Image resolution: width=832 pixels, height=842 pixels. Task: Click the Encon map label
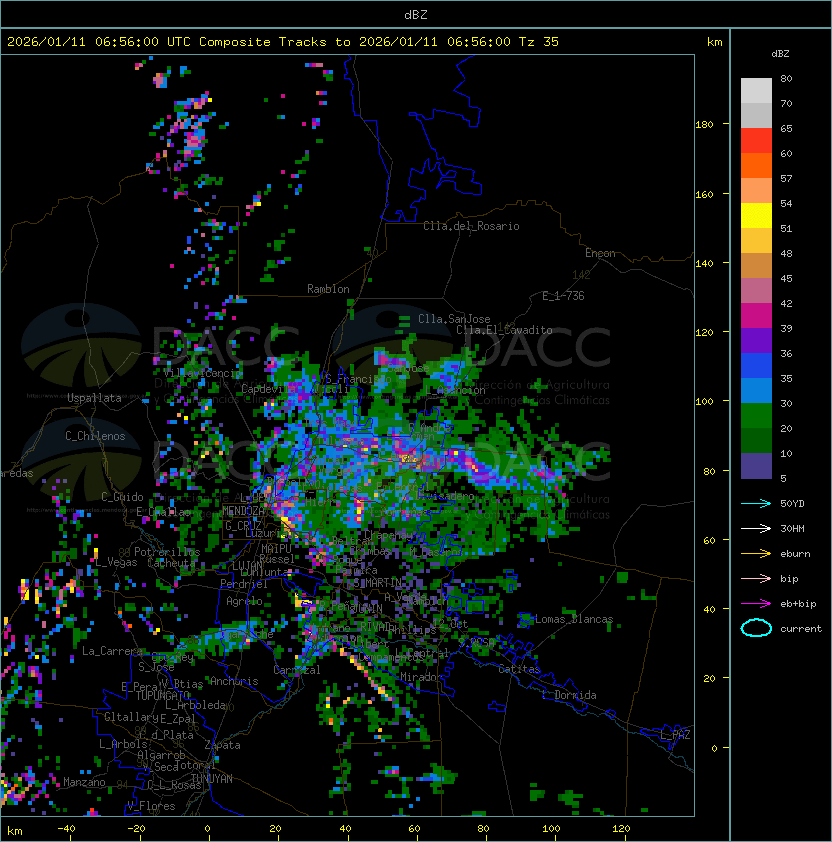click(x=600, y=253)
